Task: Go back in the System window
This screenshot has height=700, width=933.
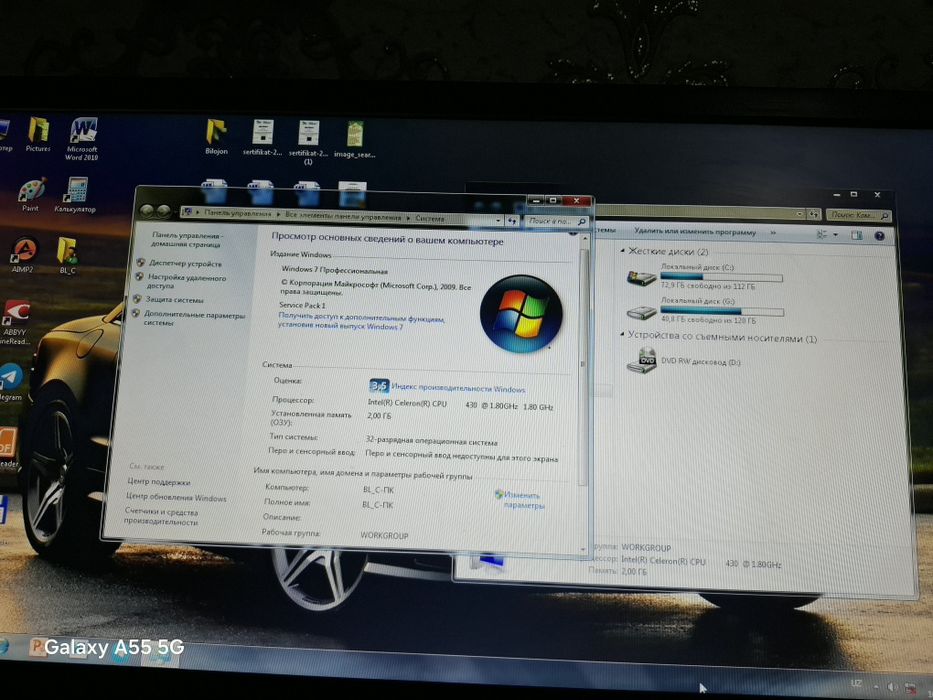Action: click(x=146, y=211)
